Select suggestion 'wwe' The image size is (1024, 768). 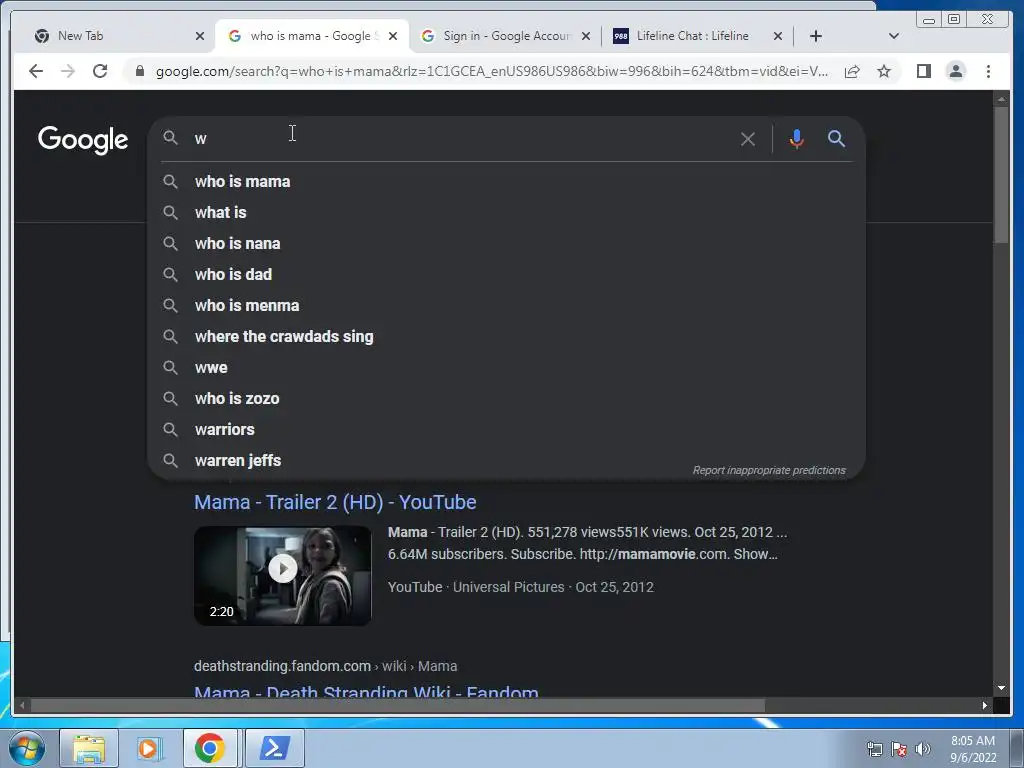(x=506, y=368)
